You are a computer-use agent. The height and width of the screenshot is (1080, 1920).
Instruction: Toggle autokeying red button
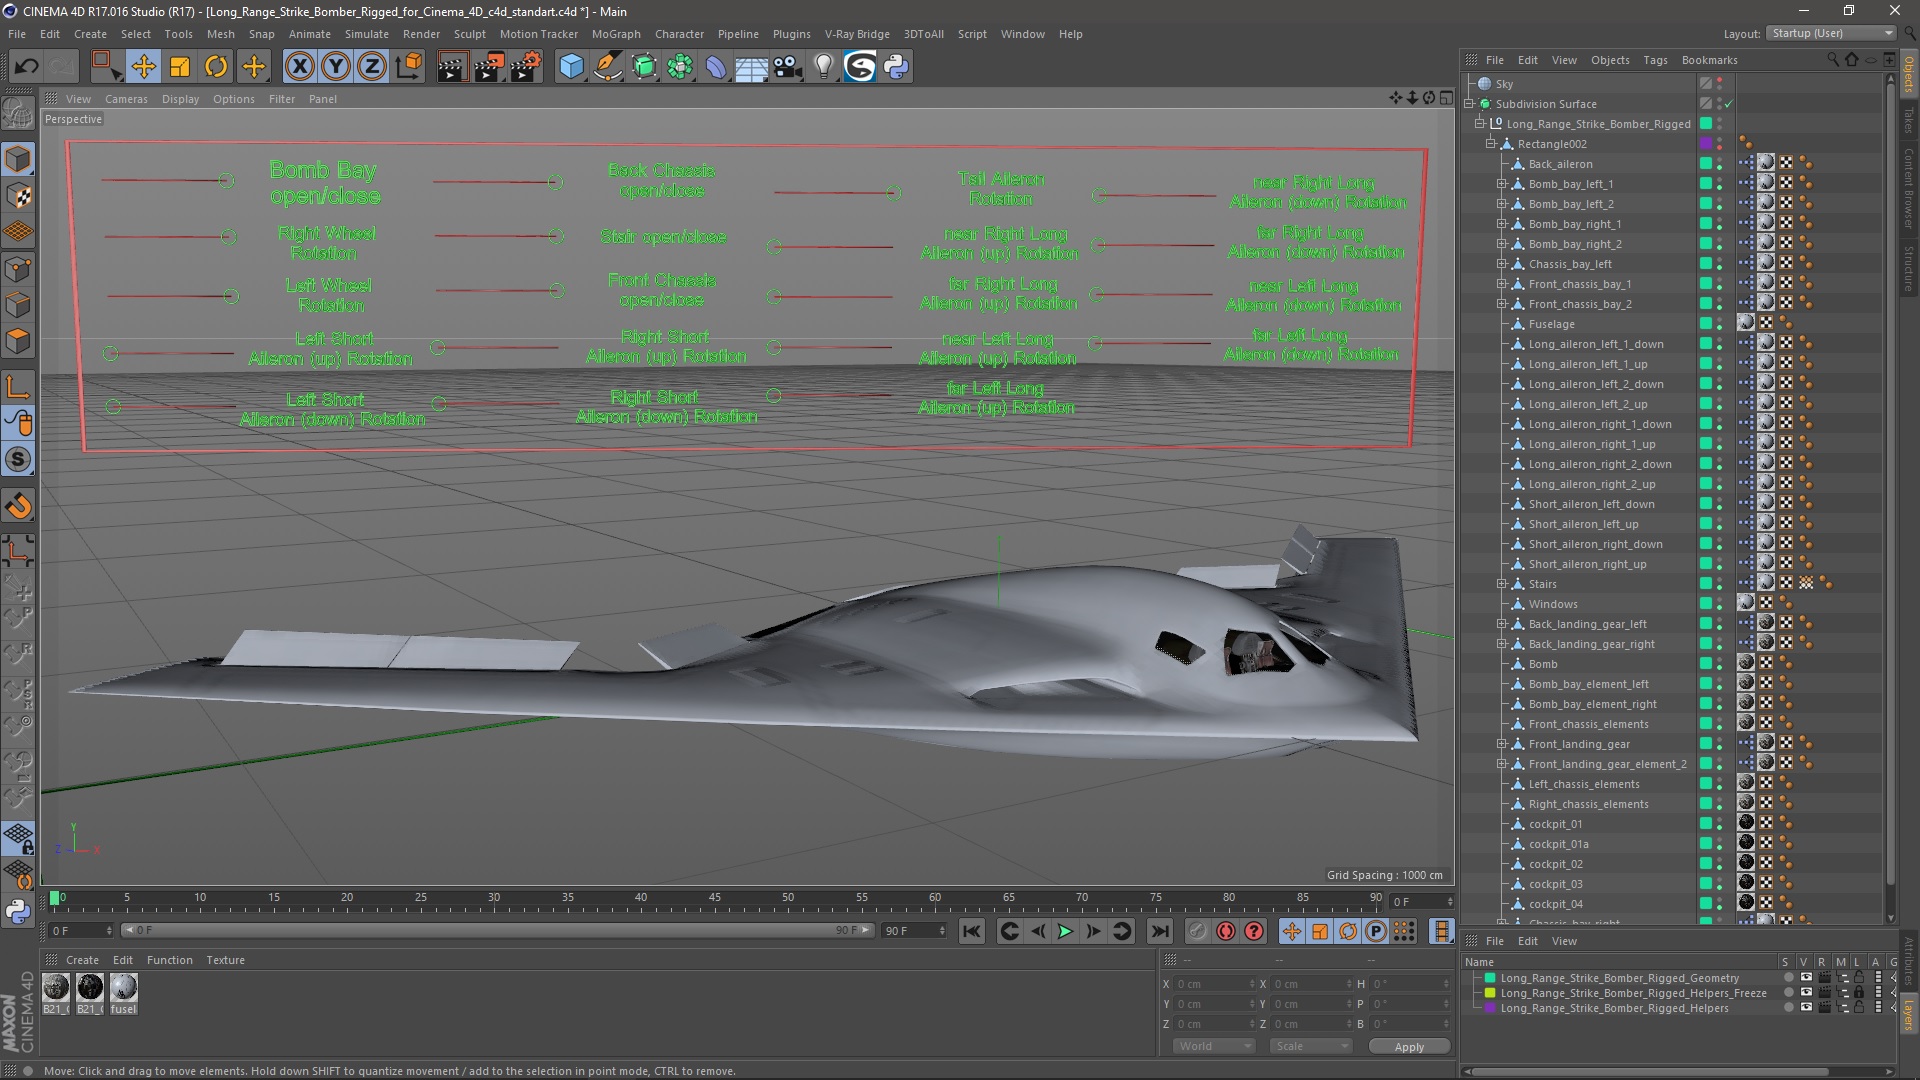1226,931
